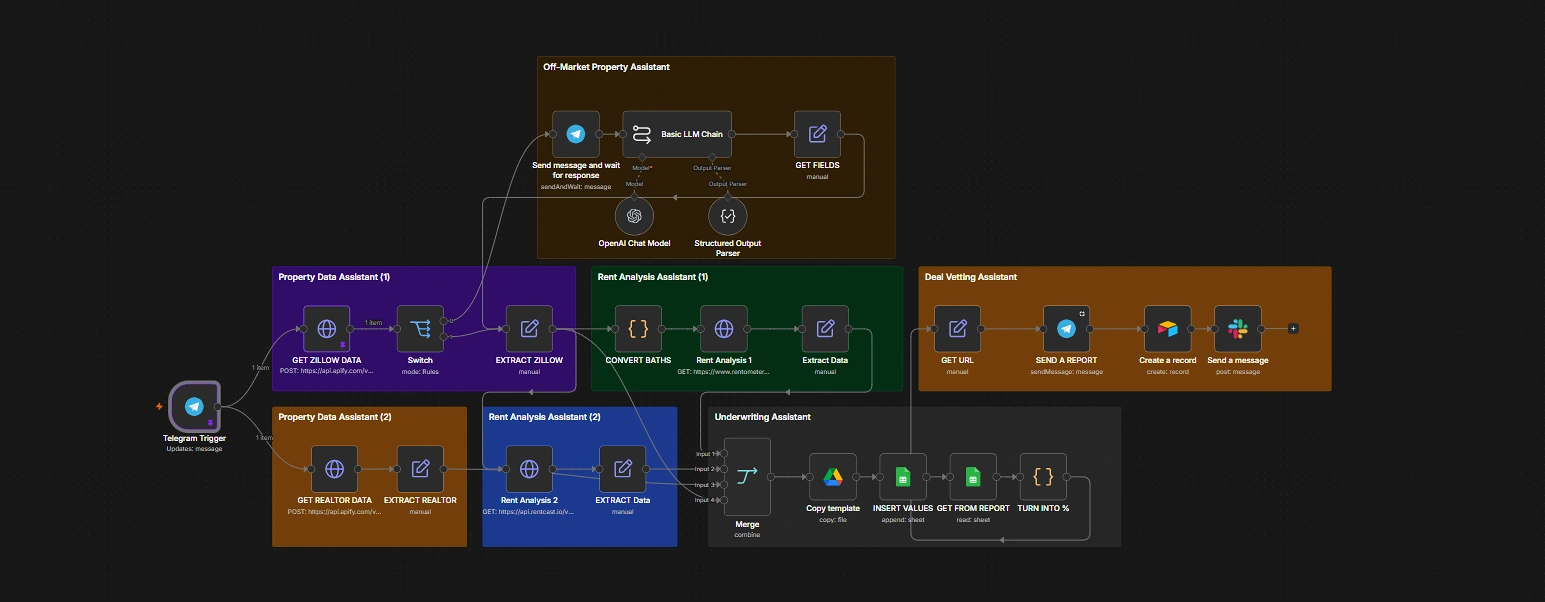Select the Telegram Trigger node

click(194, 406)
